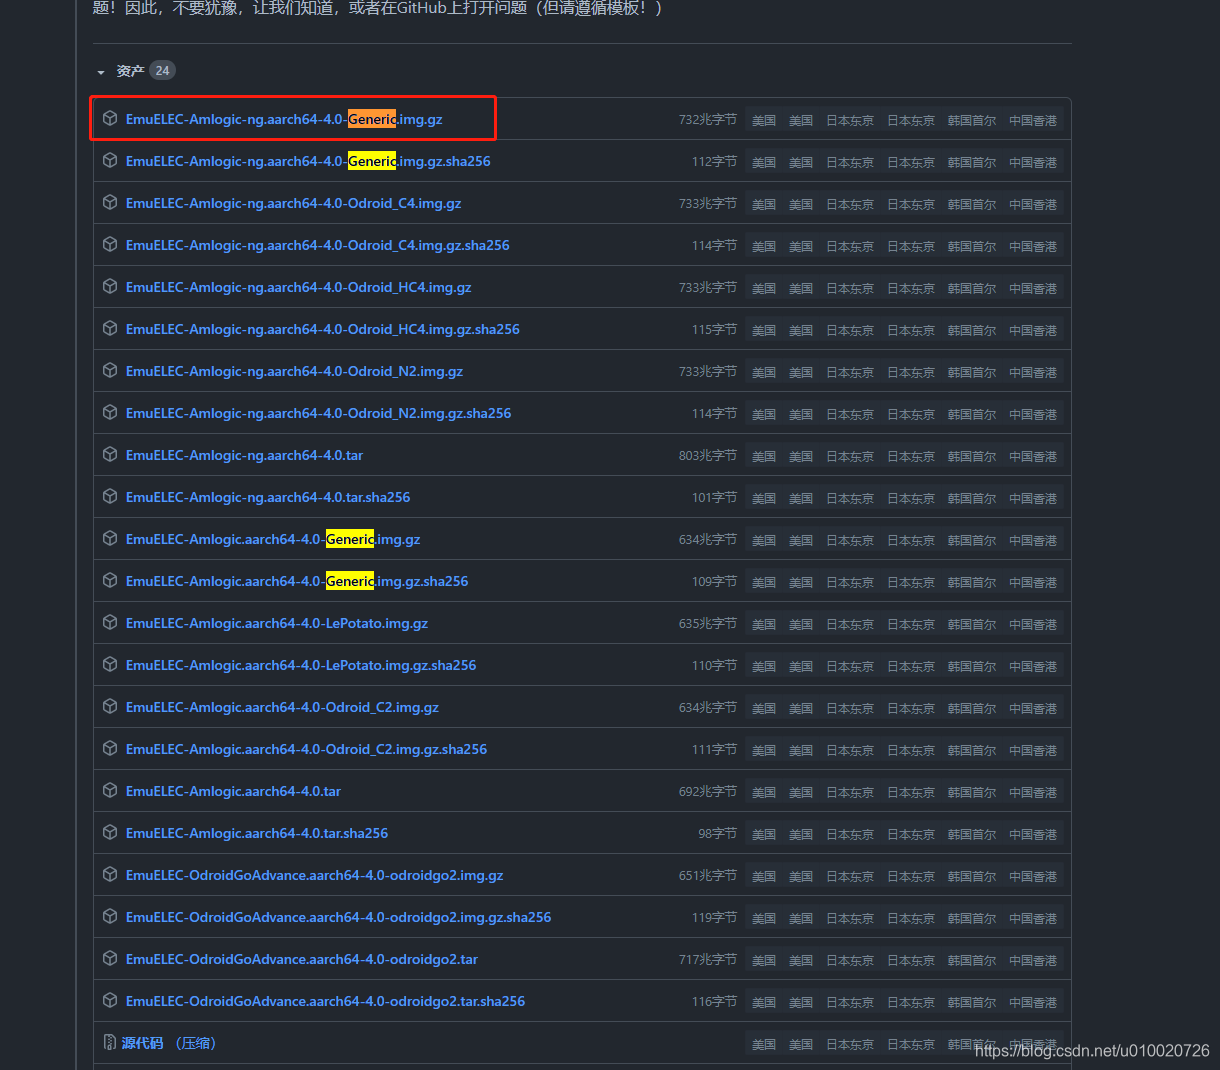The width and height of the screenshot is (1220, 1070).
Task: Click package icon beside Amlogic-ng Odroid_C4.img.gz.sha256
Action: (x=110, y=244)
